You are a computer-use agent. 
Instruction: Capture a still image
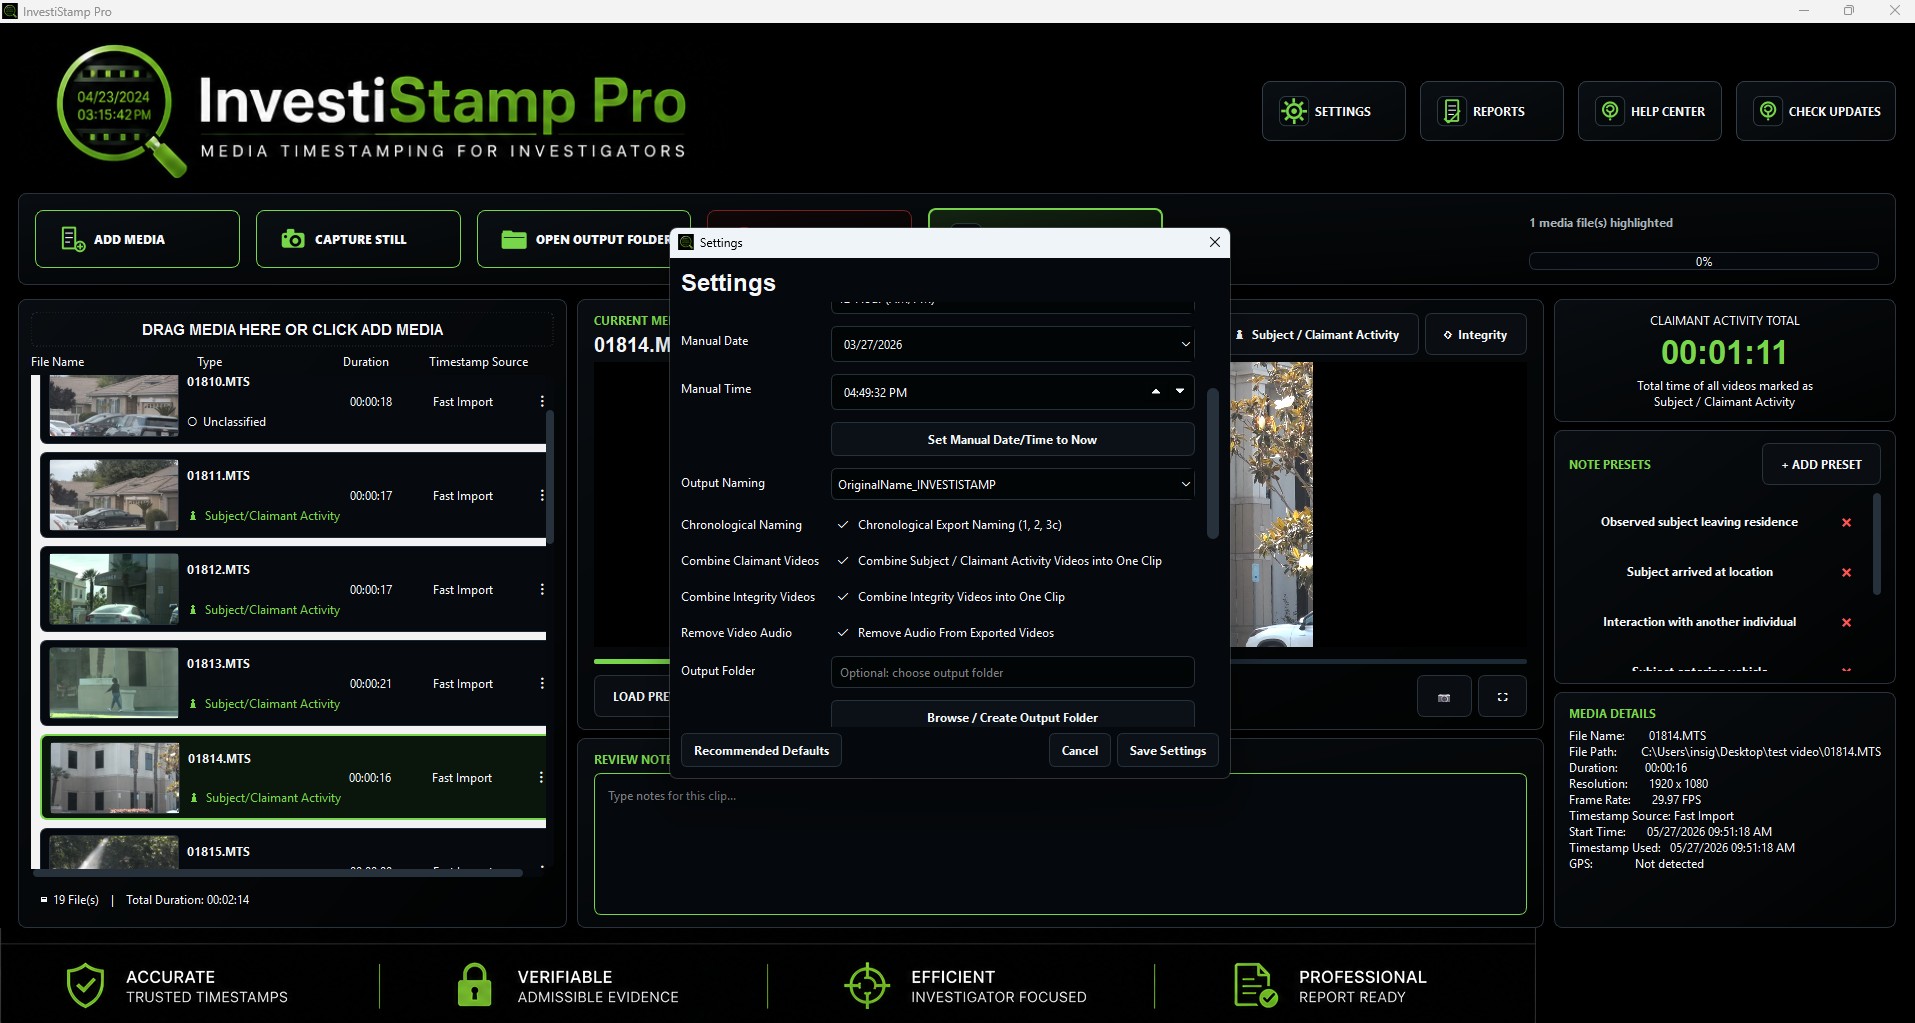coord(358,239)
